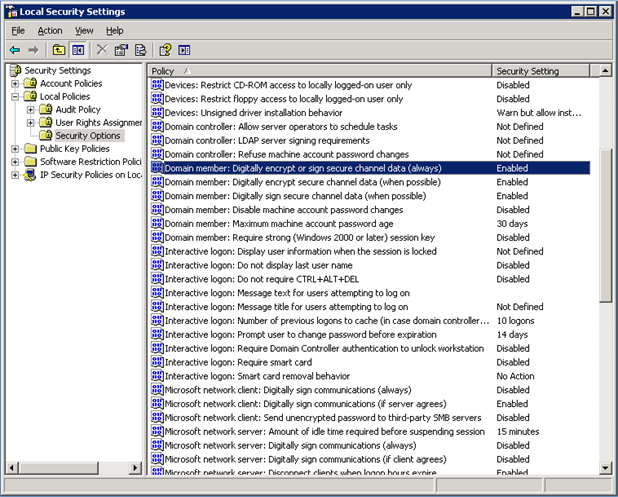
Task: Click the Up one level folder icon
Action: [59, 50]
